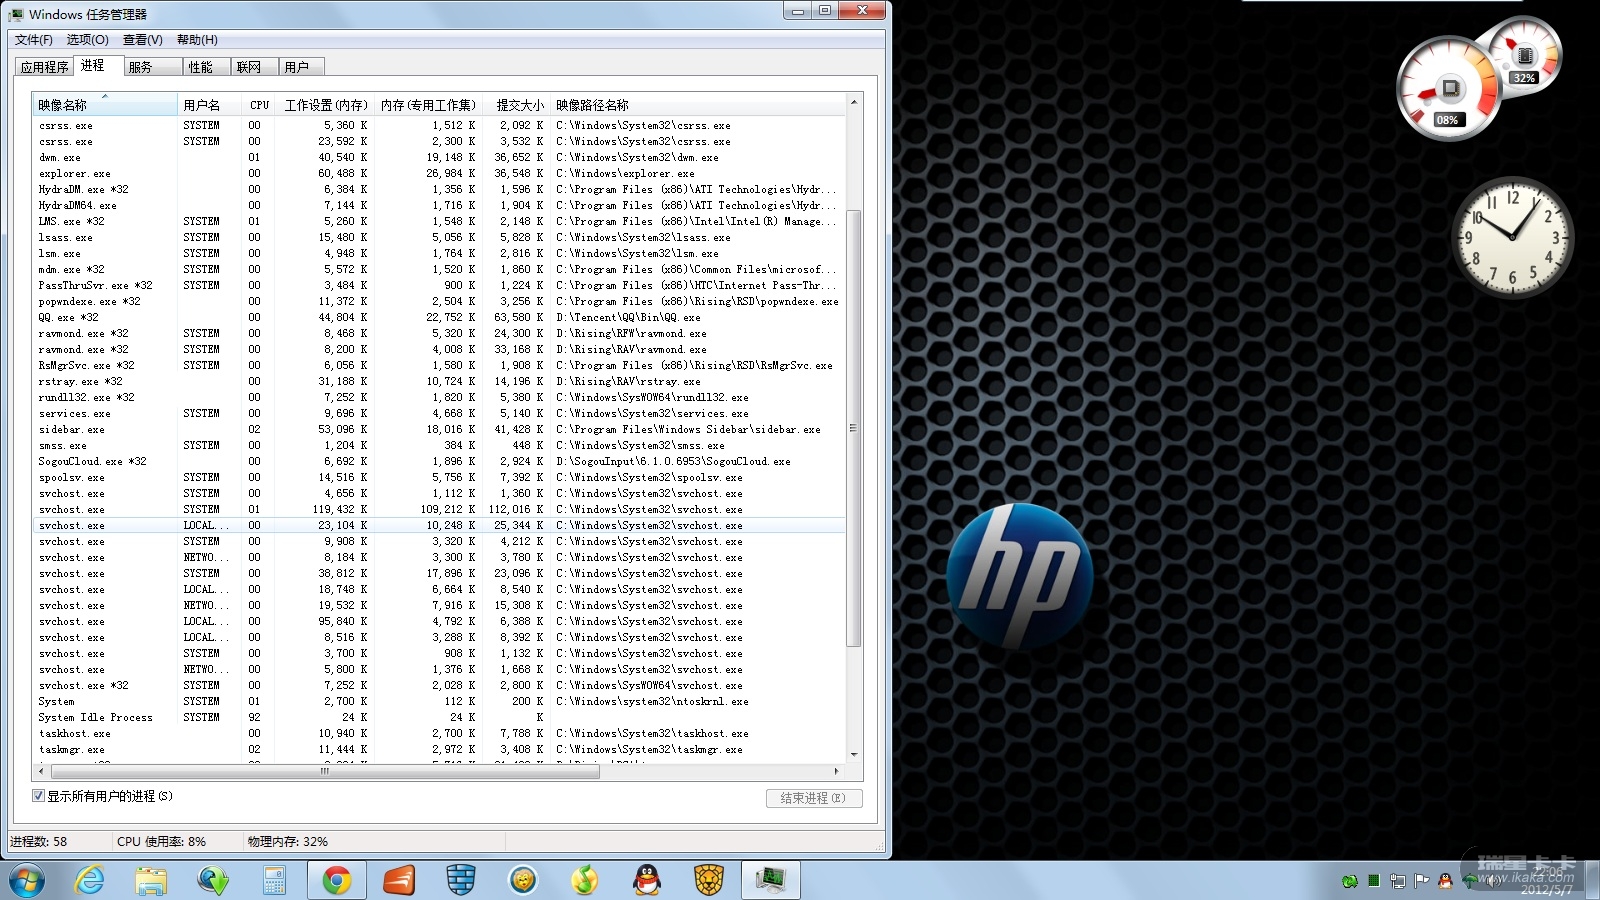The height and width of the screenshot is (900, 1600).
Task: Click the process list vertical scrollbar thumb
Action: tap(853, 428)
